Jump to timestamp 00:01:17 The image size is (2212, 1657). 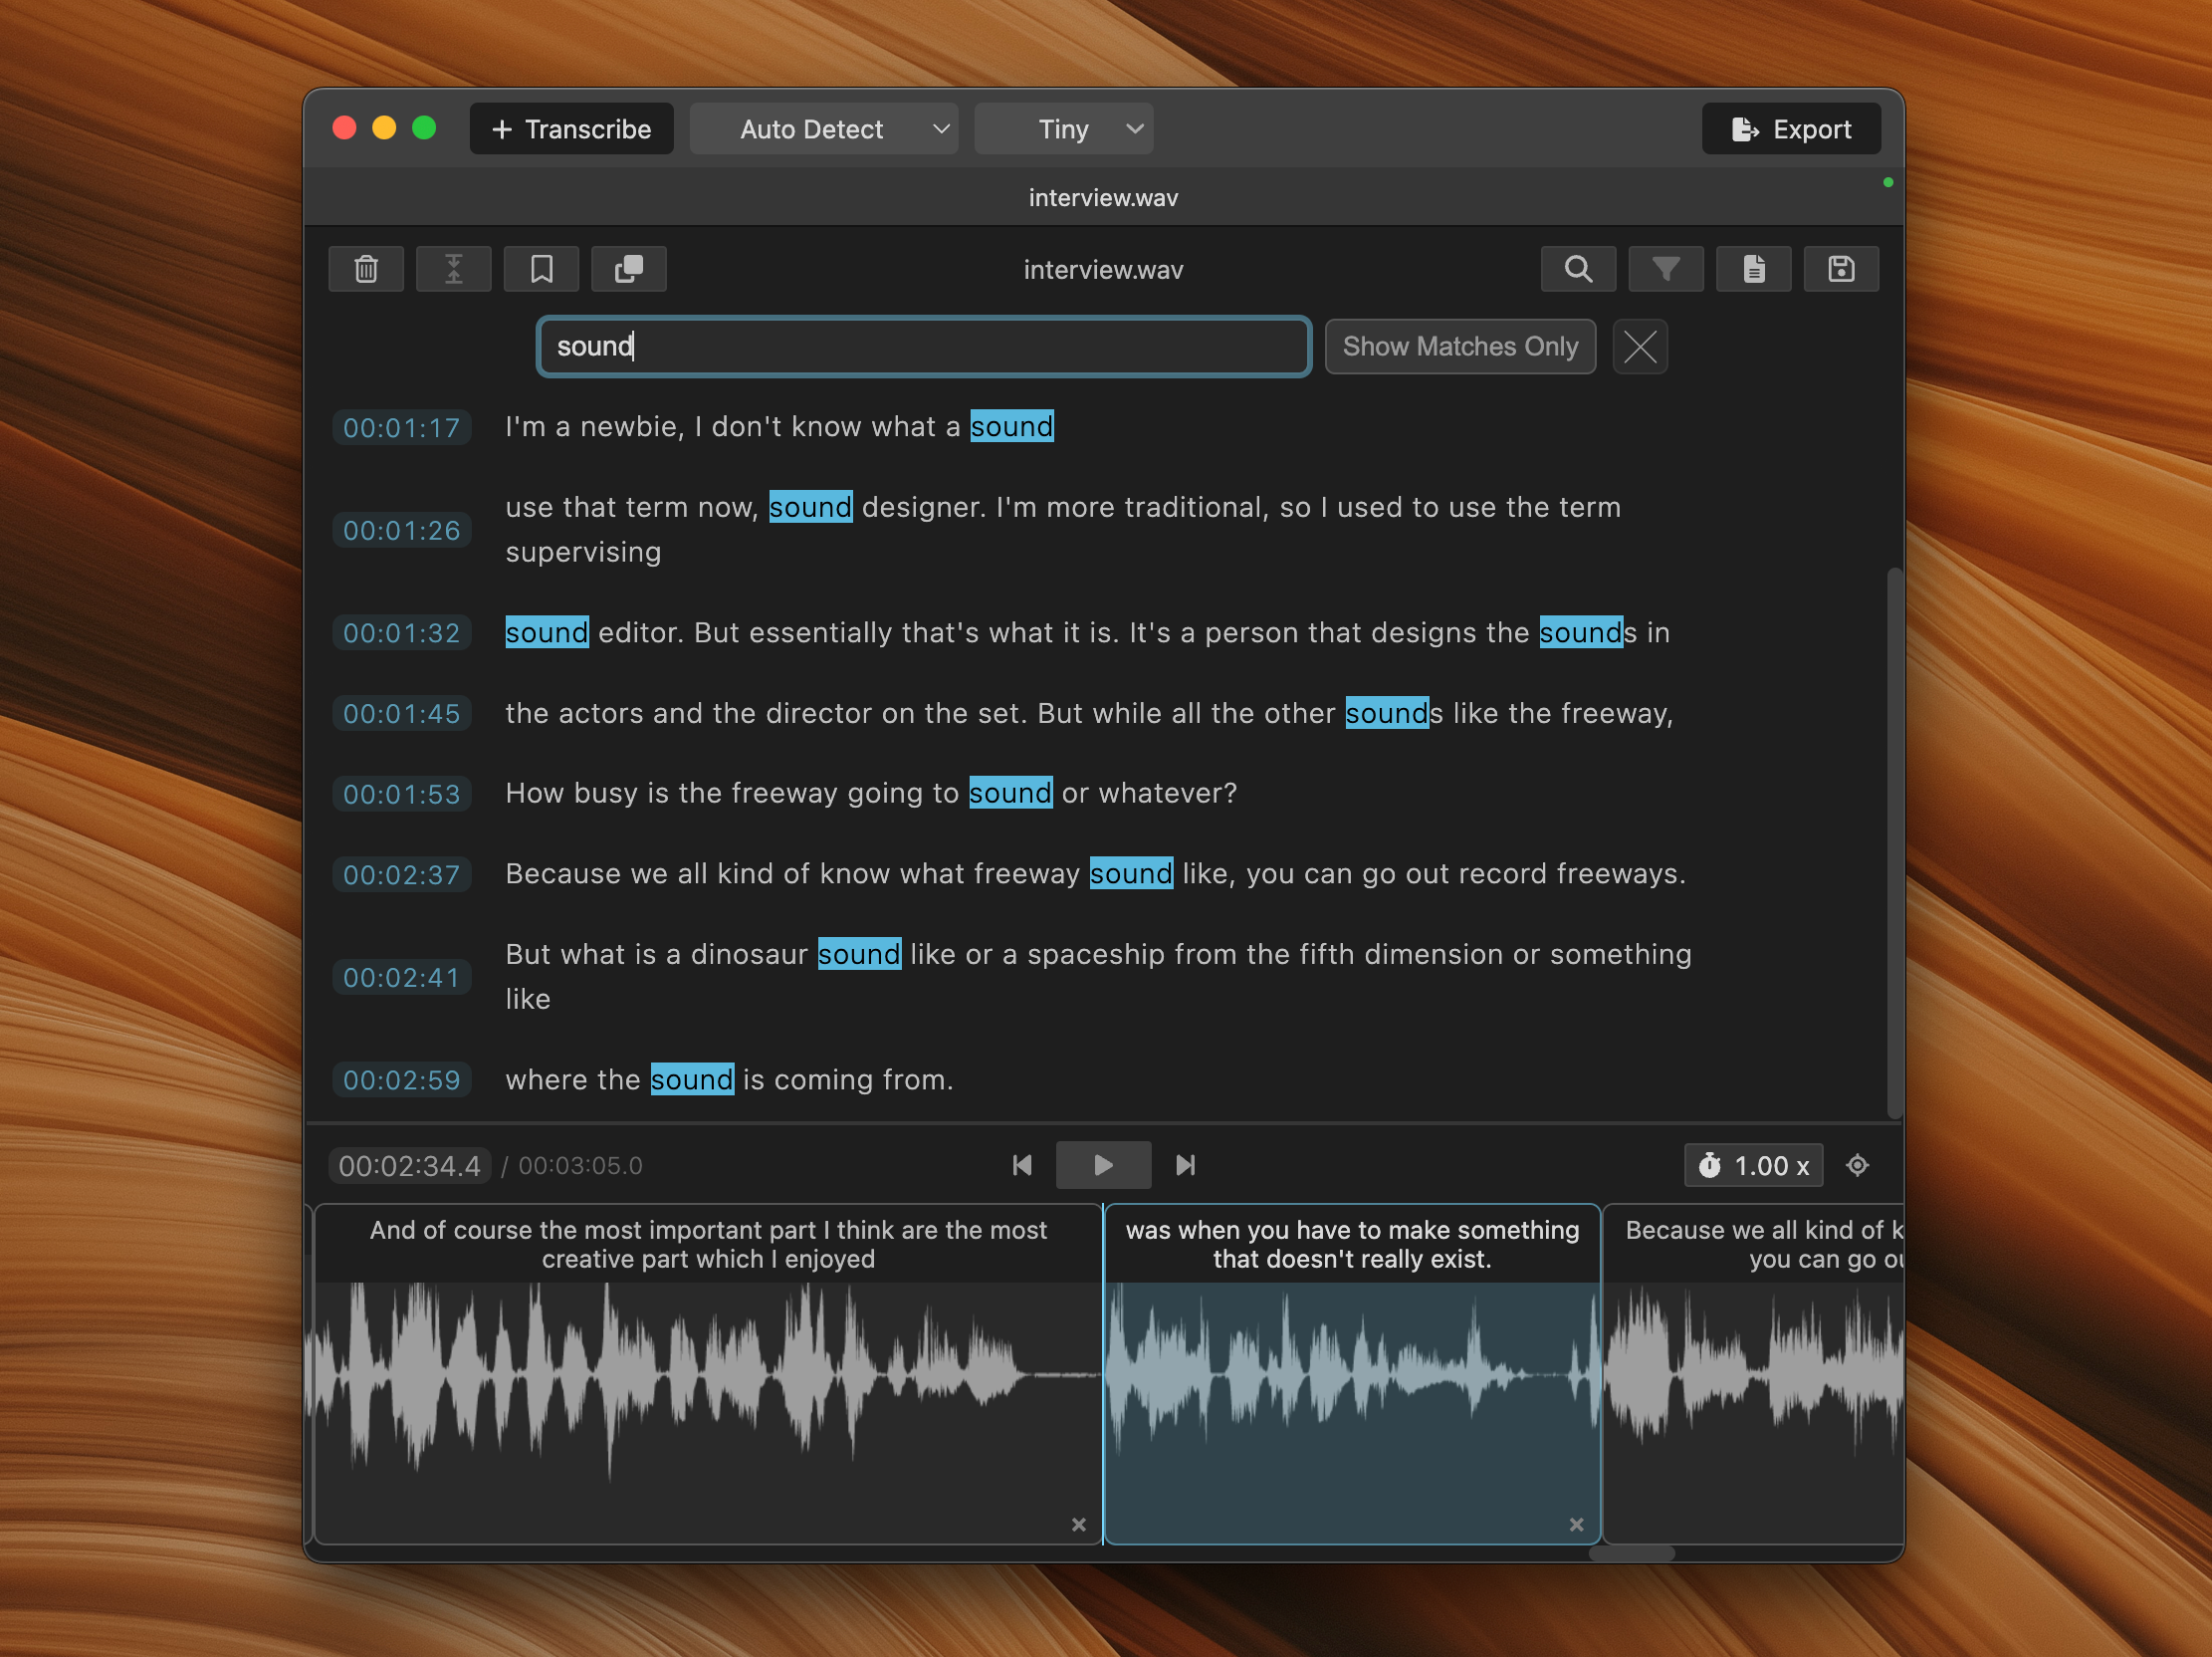point(402,428)
